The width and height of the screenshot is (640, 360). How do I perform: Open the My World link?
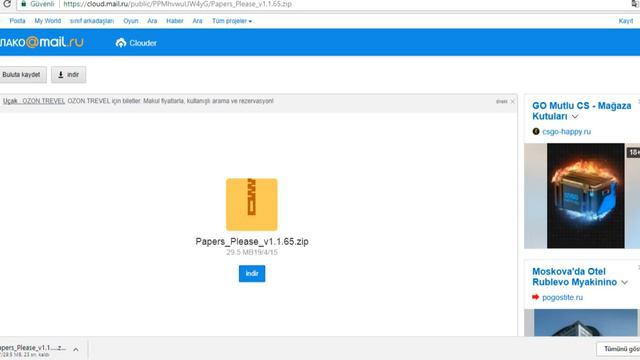[48, 21]
